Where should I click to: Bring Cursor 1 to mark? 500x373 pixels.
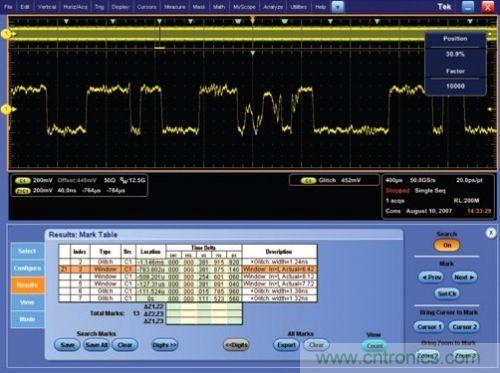click(x=429, y=327)
